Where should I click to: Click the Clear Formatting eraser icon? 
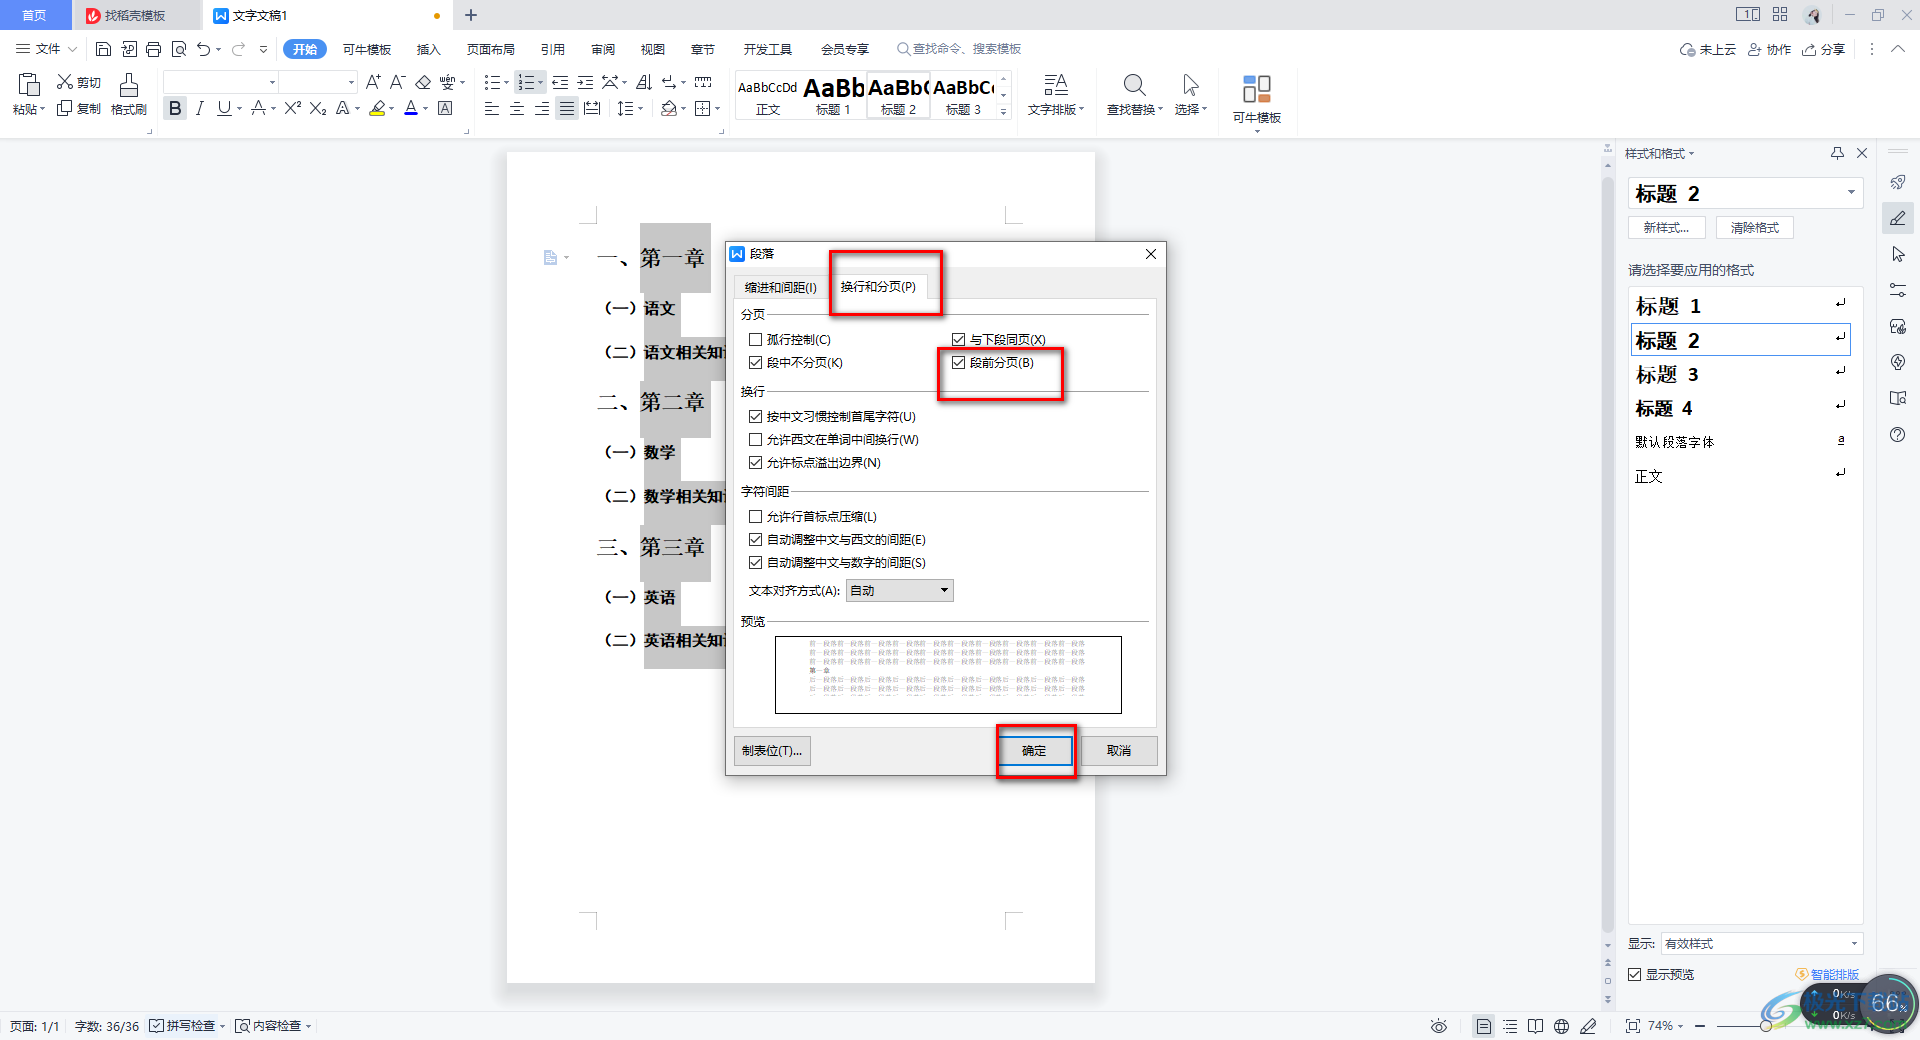[423, 82]
